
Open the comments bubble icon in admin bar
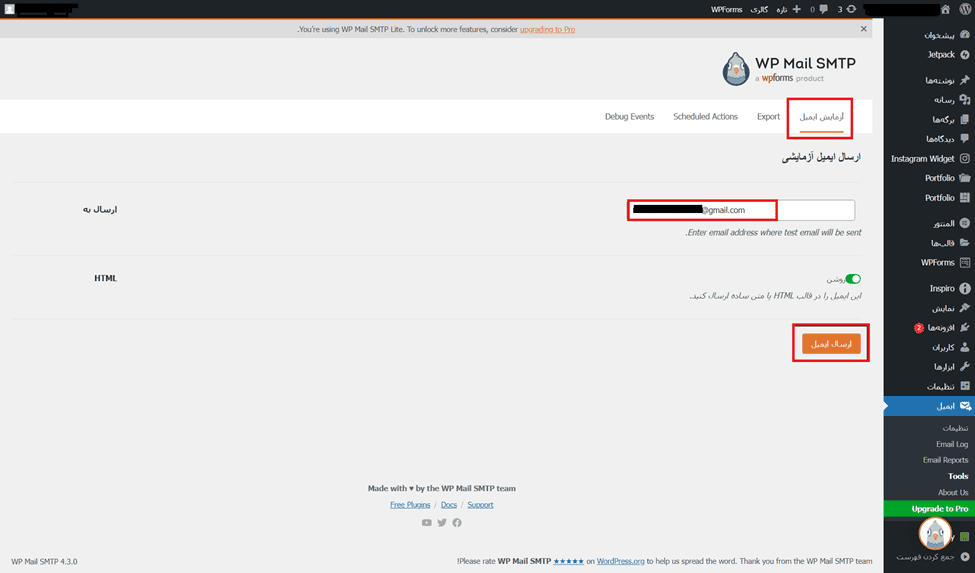822,9
